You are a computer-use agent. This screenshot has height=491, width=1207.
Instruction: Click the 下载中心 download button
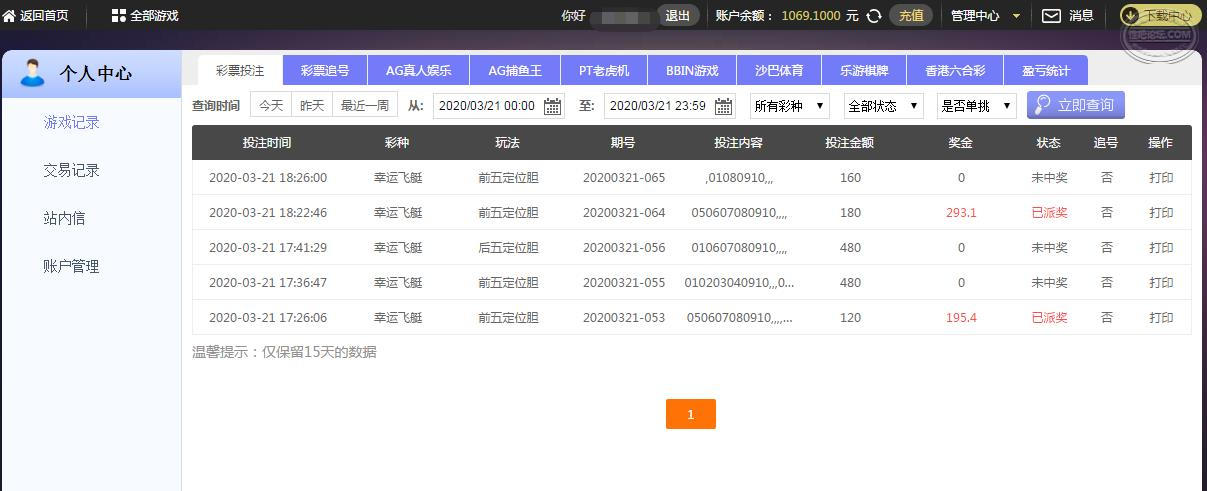coord(1160,16)
